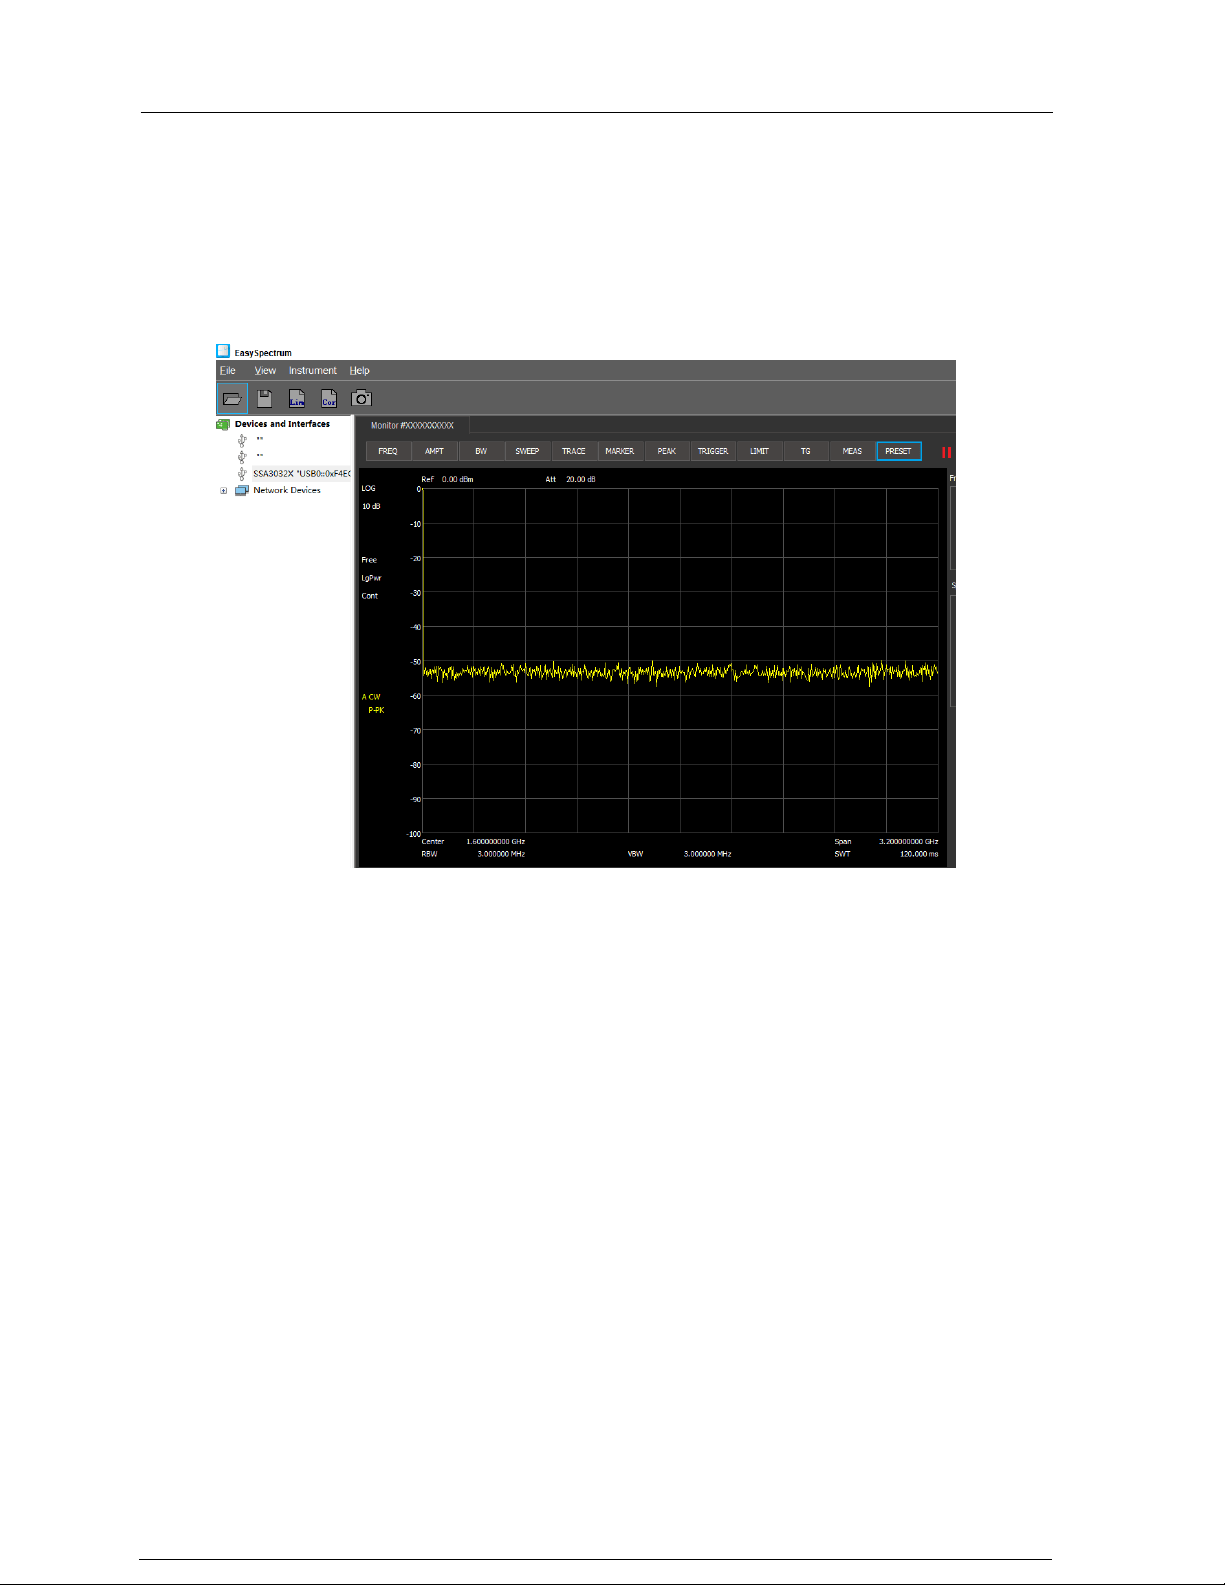The height and width of the screenshot is (1585, 1225).
Task: Click the yellow P-PK detector label
Action: tap(376, 710)
